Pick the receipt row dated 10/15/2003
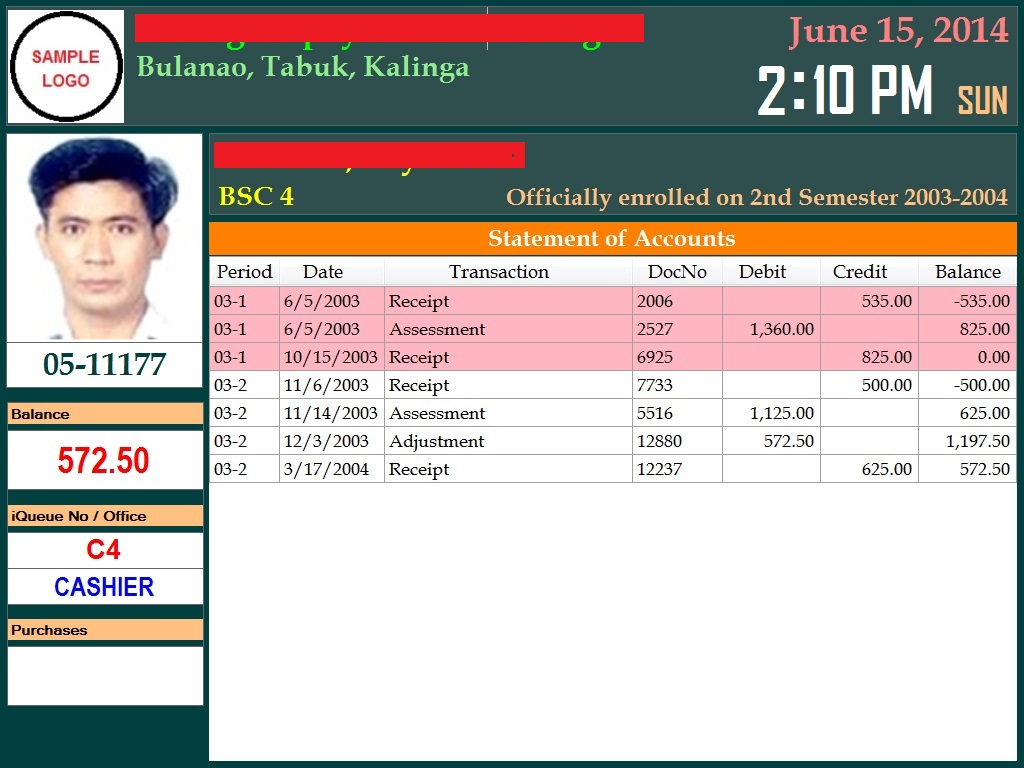 pos(500,357)
